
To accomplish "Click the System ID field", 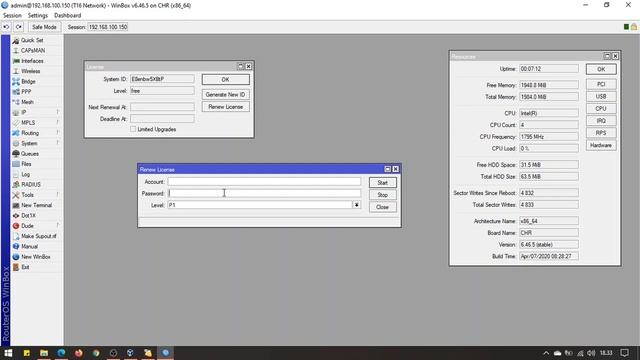I will (x=162, y=79).
